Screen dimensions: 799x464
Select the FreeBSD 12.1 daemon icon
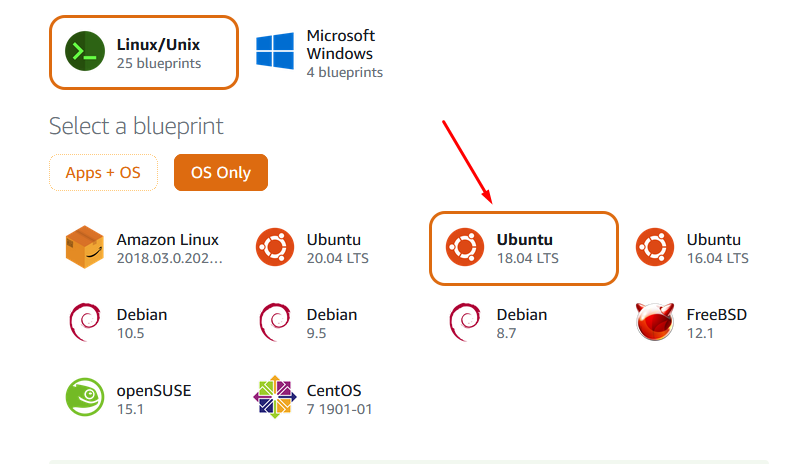(655, 322)
